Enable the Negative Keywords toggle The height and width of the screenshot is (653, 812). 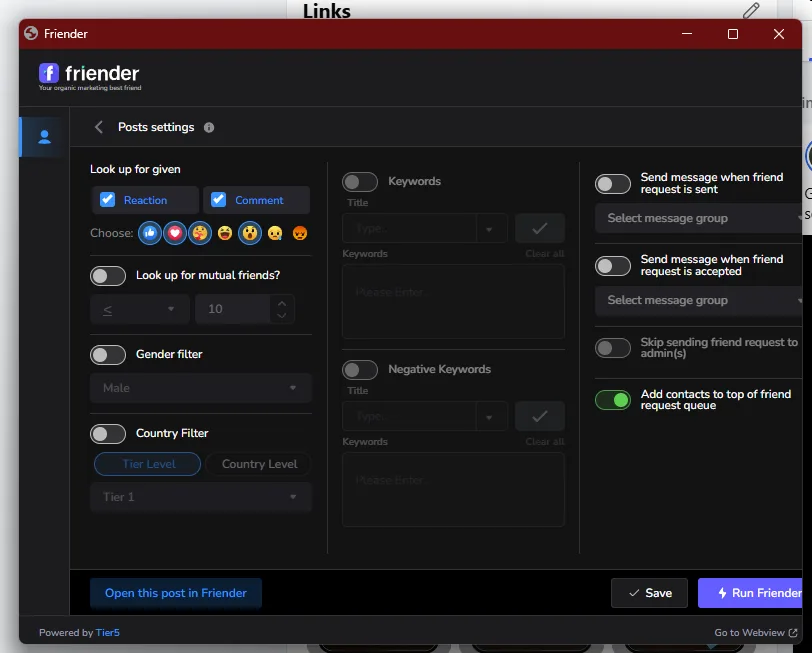point(360,370)
